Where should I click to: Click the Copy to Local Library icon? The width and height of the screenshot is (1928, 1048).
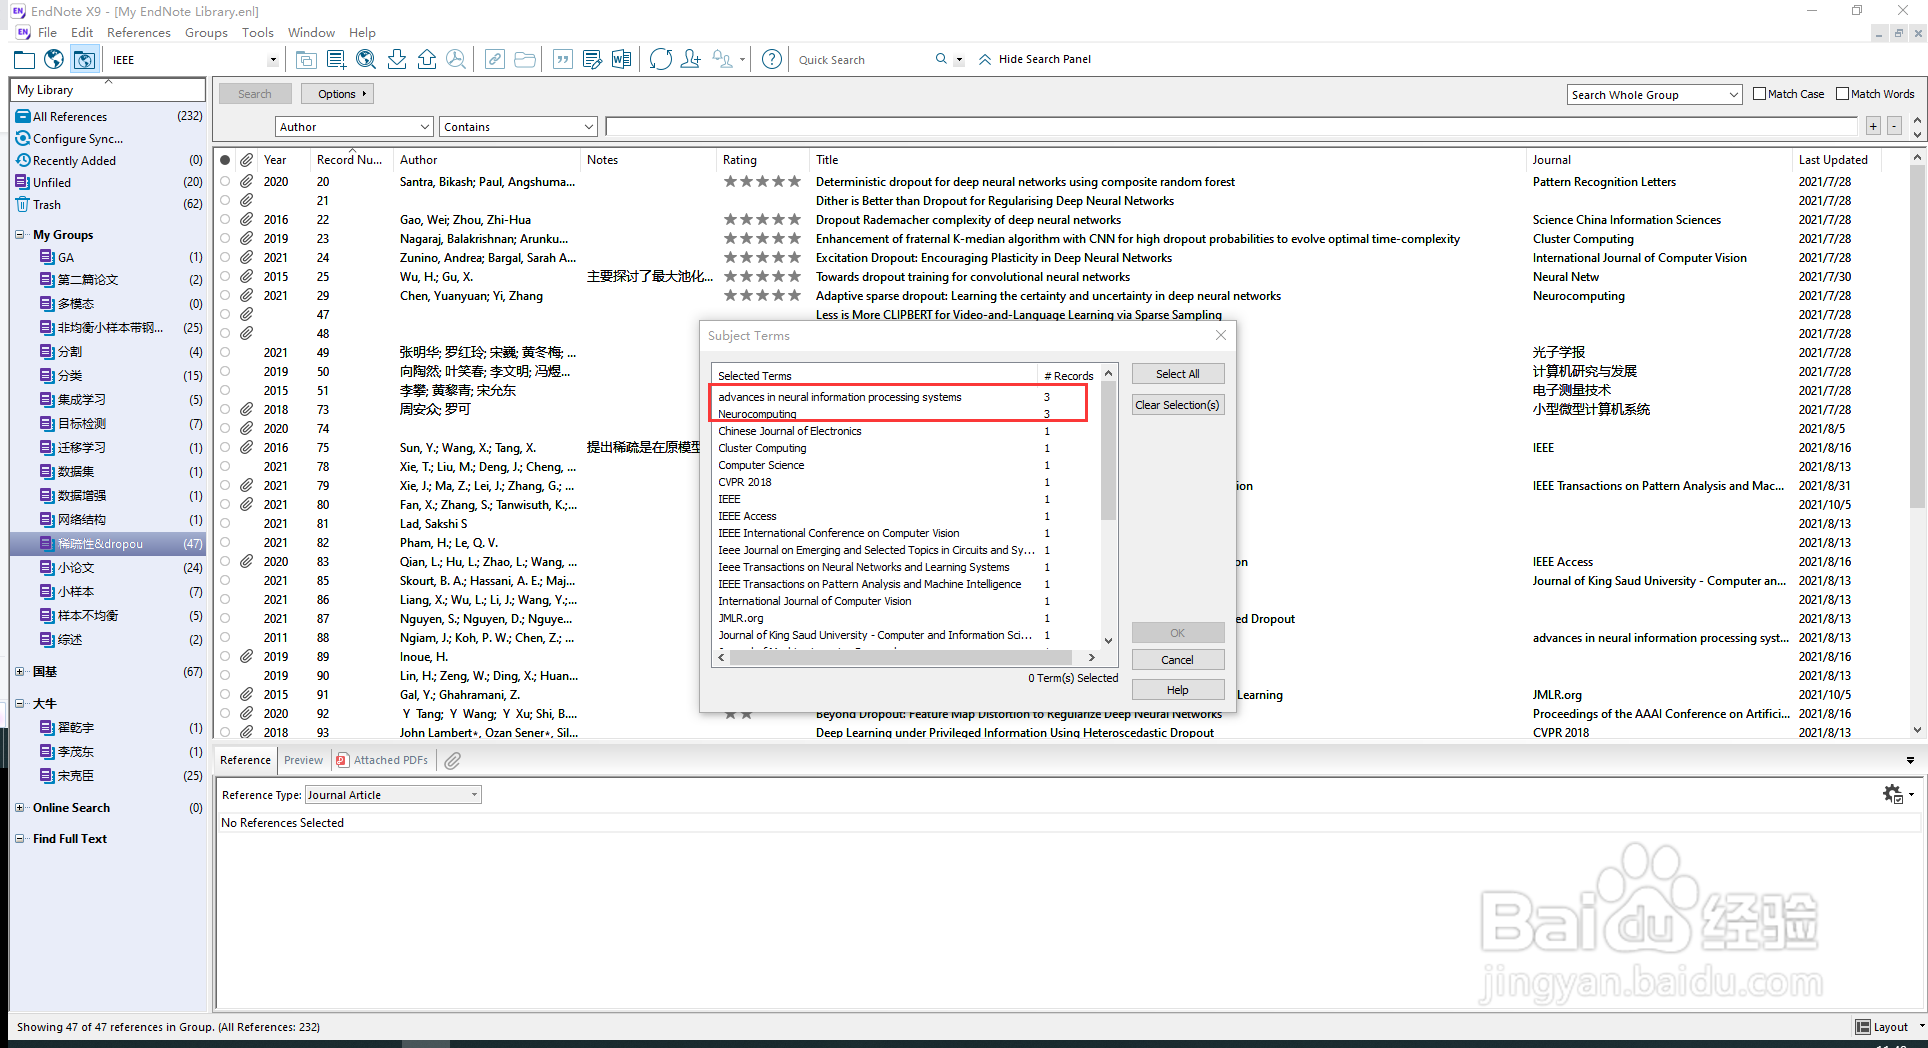306,60
